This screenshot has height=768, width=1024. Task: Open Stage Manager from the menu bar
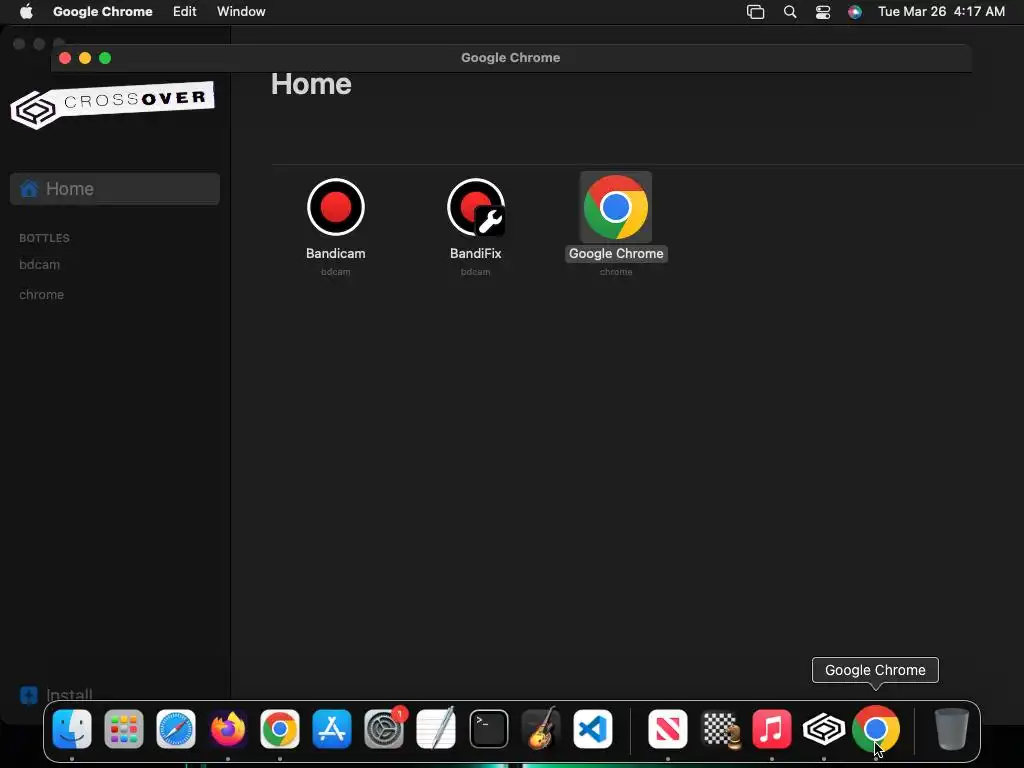click(x=756, y=12)
